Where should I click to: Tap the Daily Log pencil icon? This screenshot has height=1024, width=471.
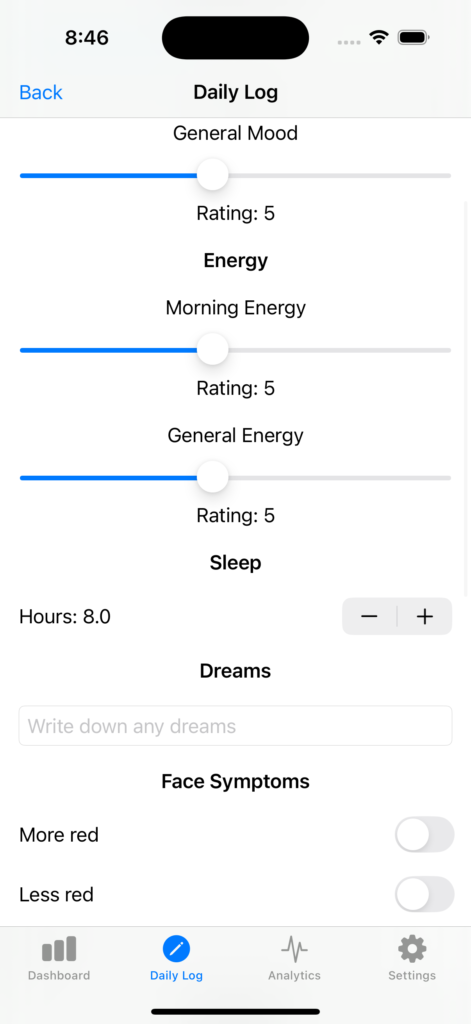176,949
